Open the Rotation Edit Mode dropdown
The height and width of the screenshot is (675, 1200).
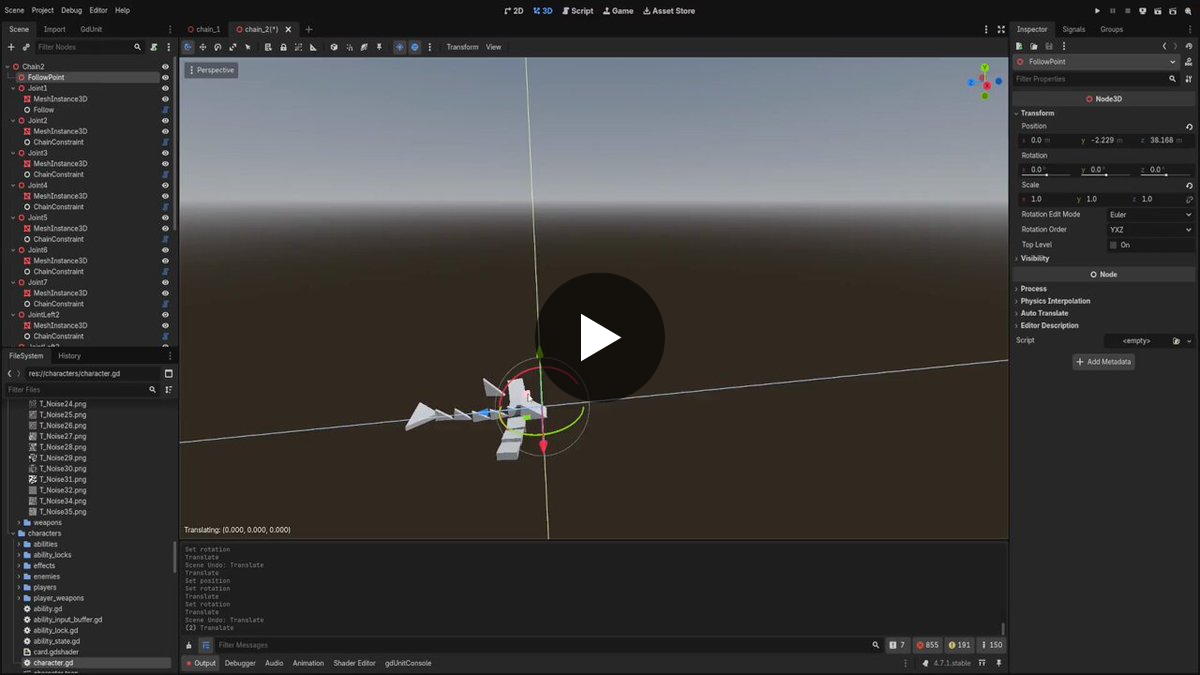[x=1150, y=215]
